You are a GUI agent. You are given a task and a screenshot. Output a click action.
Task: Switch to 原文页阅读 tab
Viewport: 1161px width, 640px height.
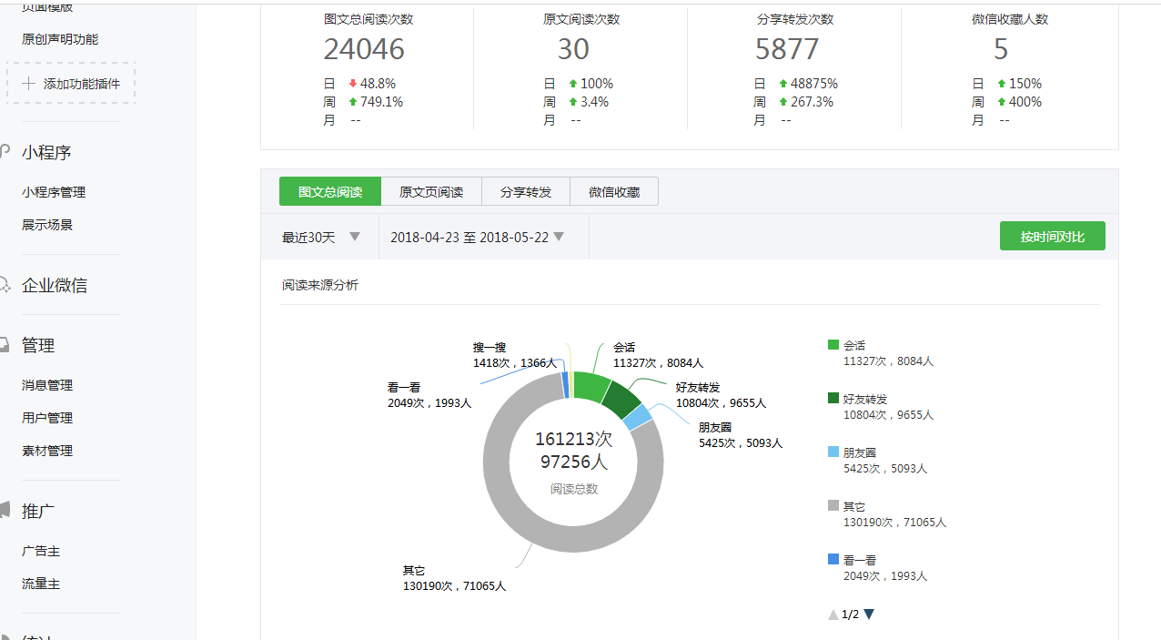tap(431, 192)
